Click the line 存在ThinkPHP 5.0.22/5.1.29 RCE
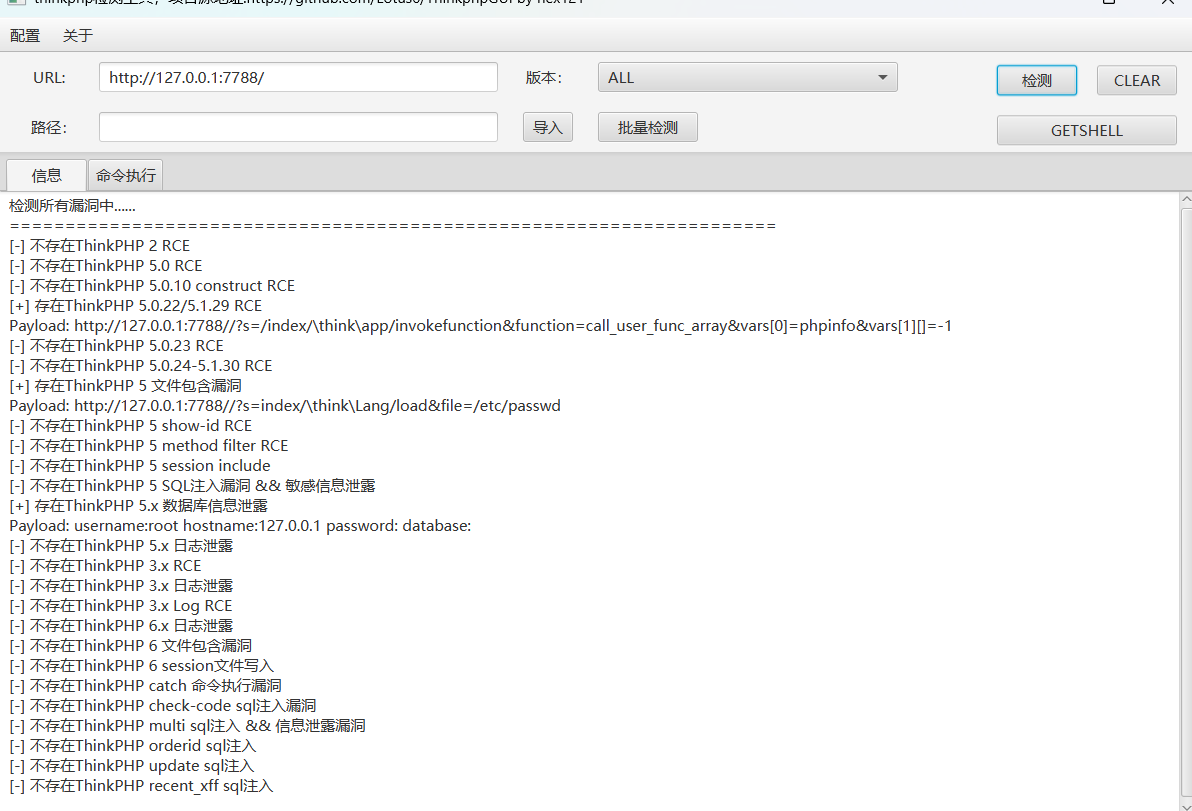Image resolution: width=1192 pixels, height=811 pixels. point(136,306)
